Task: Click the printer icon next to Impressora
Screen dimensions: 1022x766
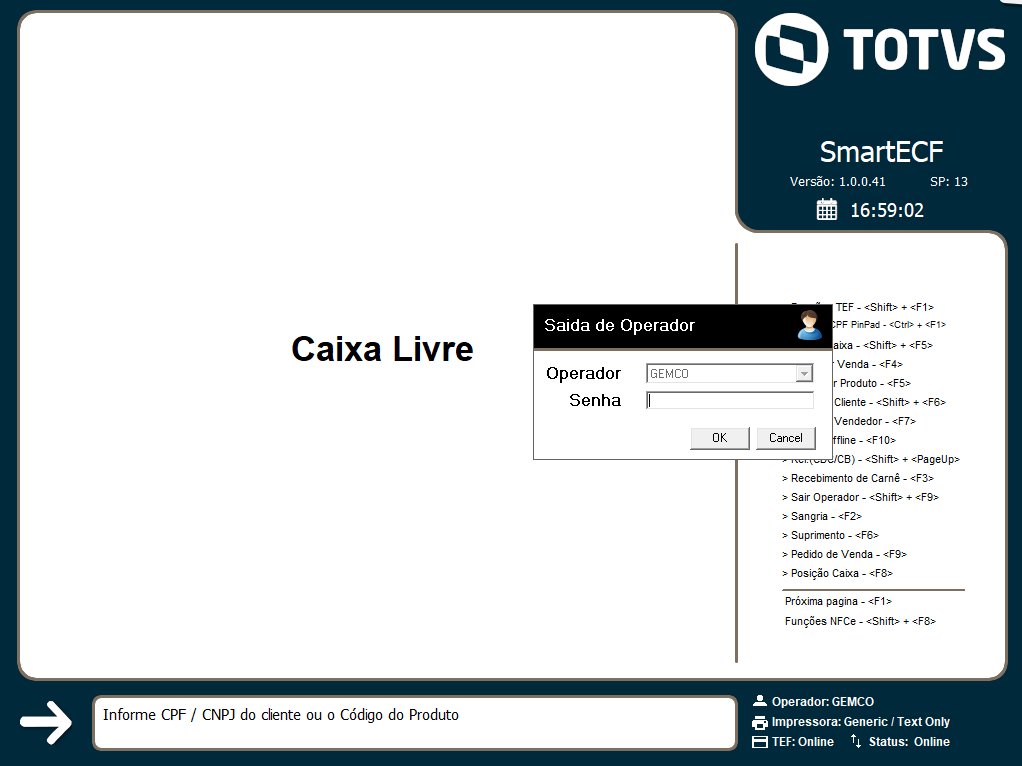Action: point(759,722)
